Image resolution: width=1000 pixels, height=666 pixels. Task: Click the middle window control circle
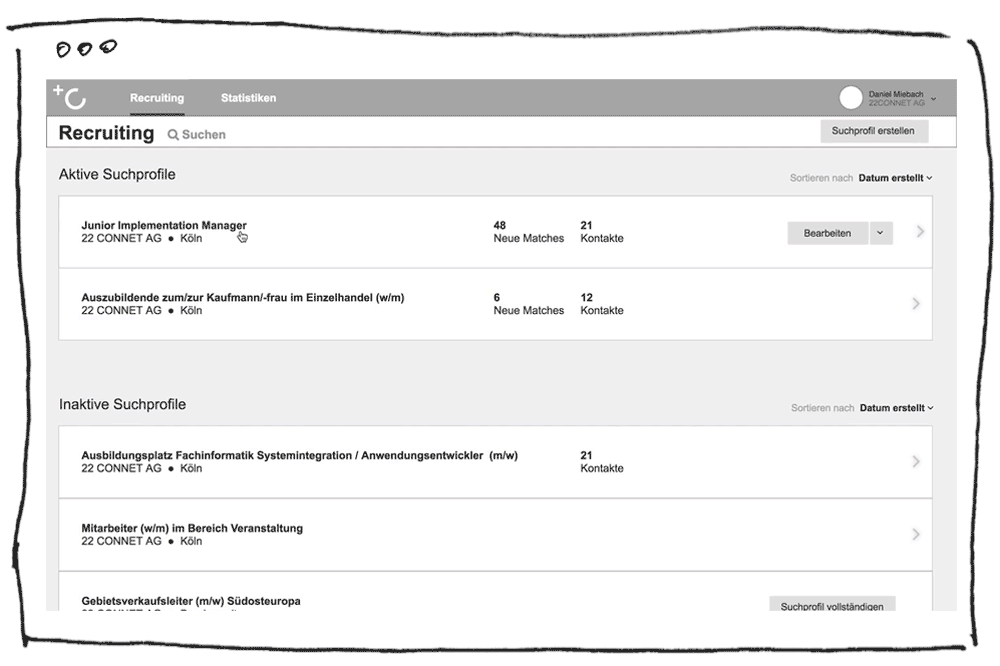pos(84,48)
